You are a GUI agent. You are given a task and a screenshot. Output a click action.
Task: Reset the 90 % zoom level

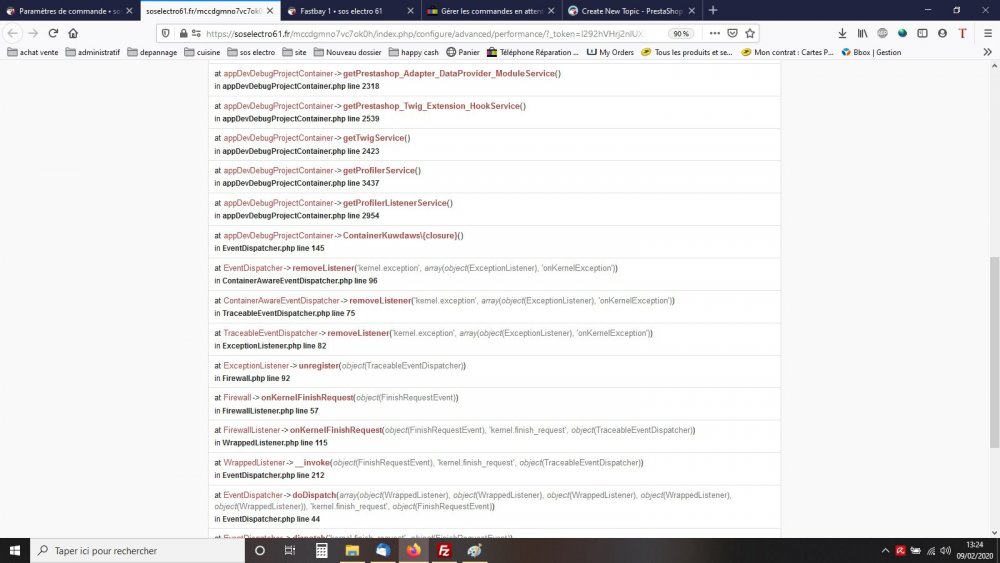click(681, 34)
